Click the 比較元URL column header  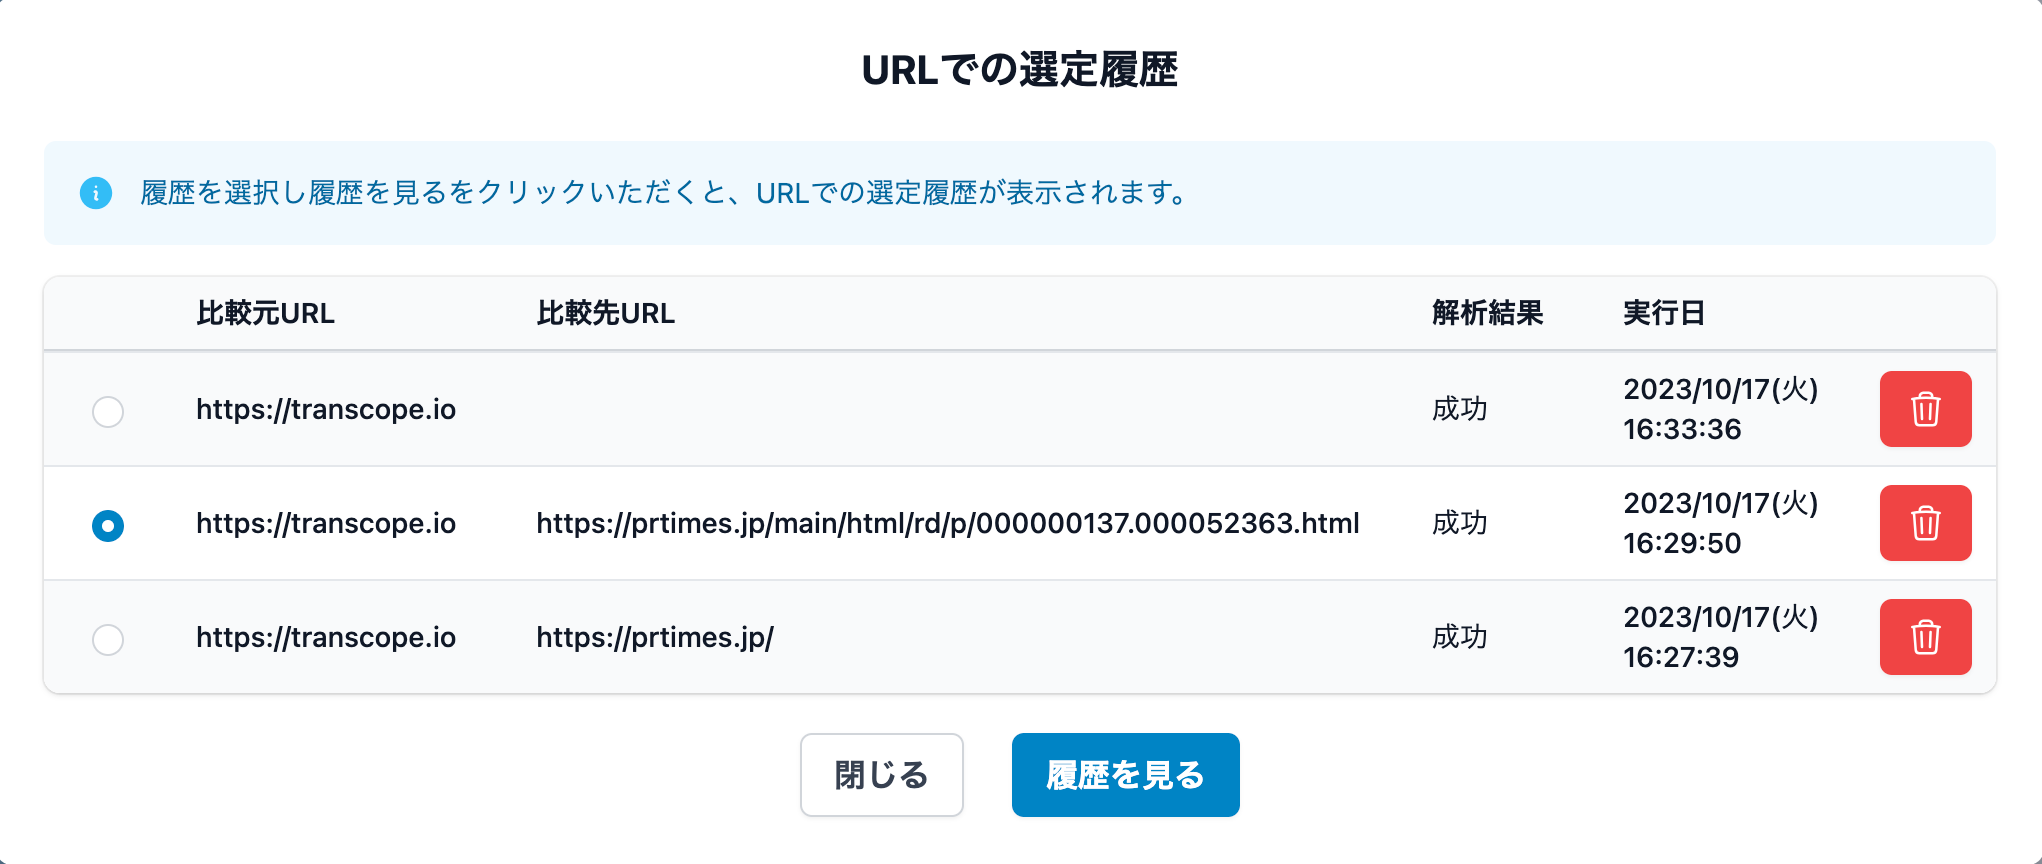coord(265,314)
